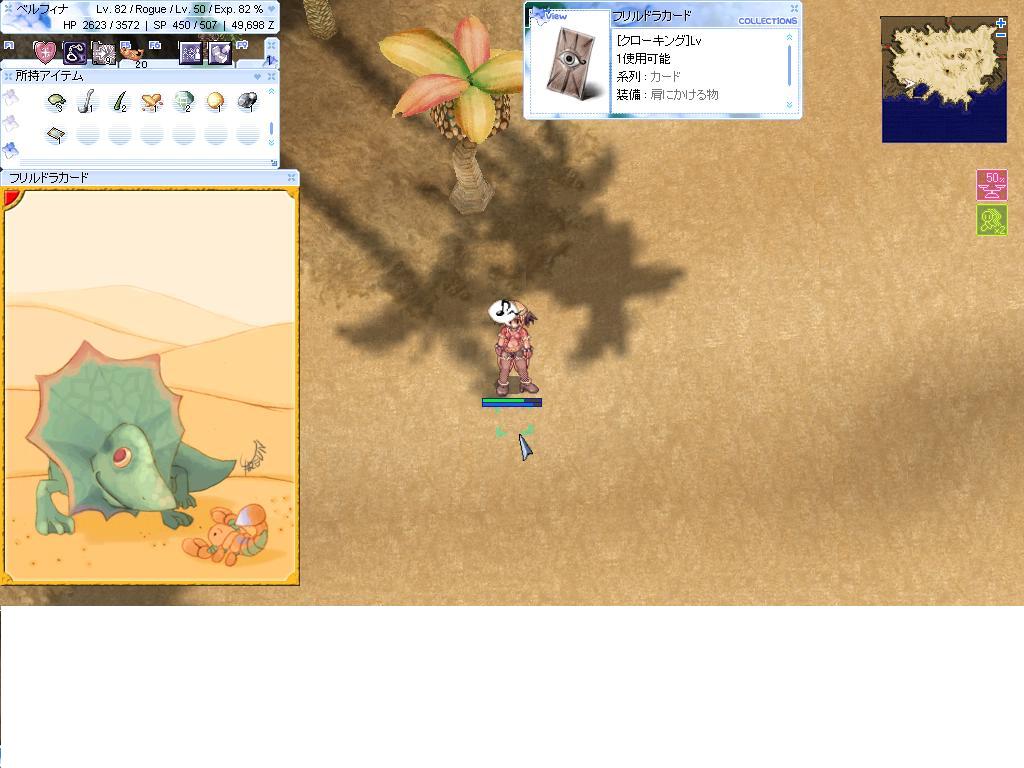This screenshot has width=1024, height=768.
Task: Activate the purple spray skill icon in hotkey bar
Action: (x=190, y=52)
